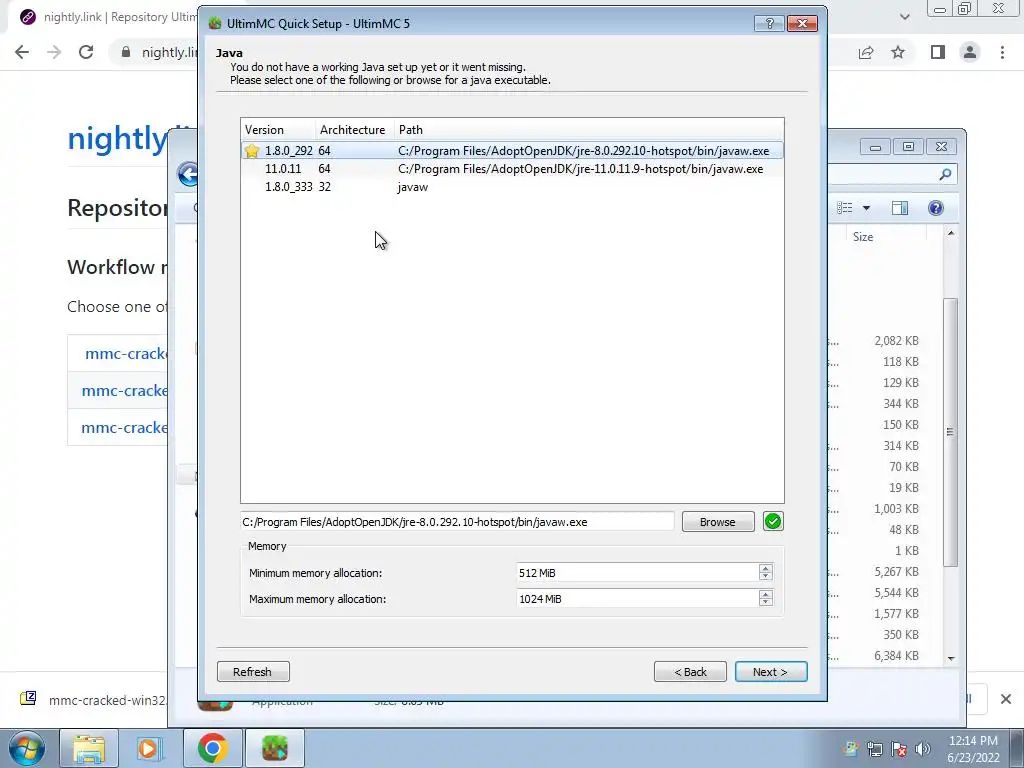Click the Chrome tab search chevron
Screen dimensions: 1024x768
[x=904, y=17]
